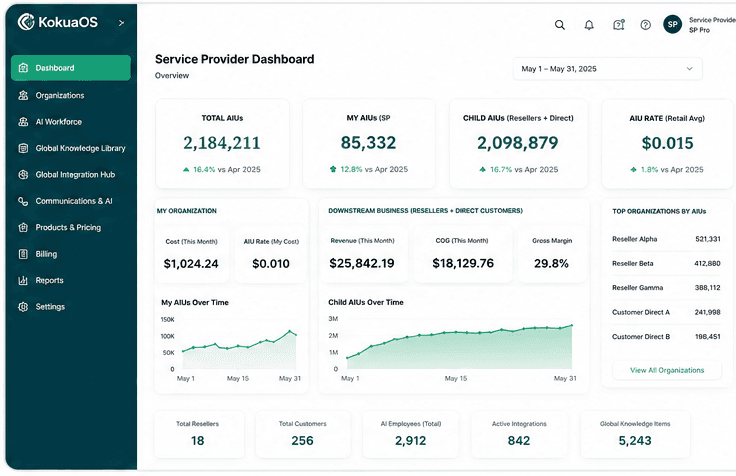Click the Dashboard sidebar icon
This screenshot has height=476, width=736.
[23, 68]
